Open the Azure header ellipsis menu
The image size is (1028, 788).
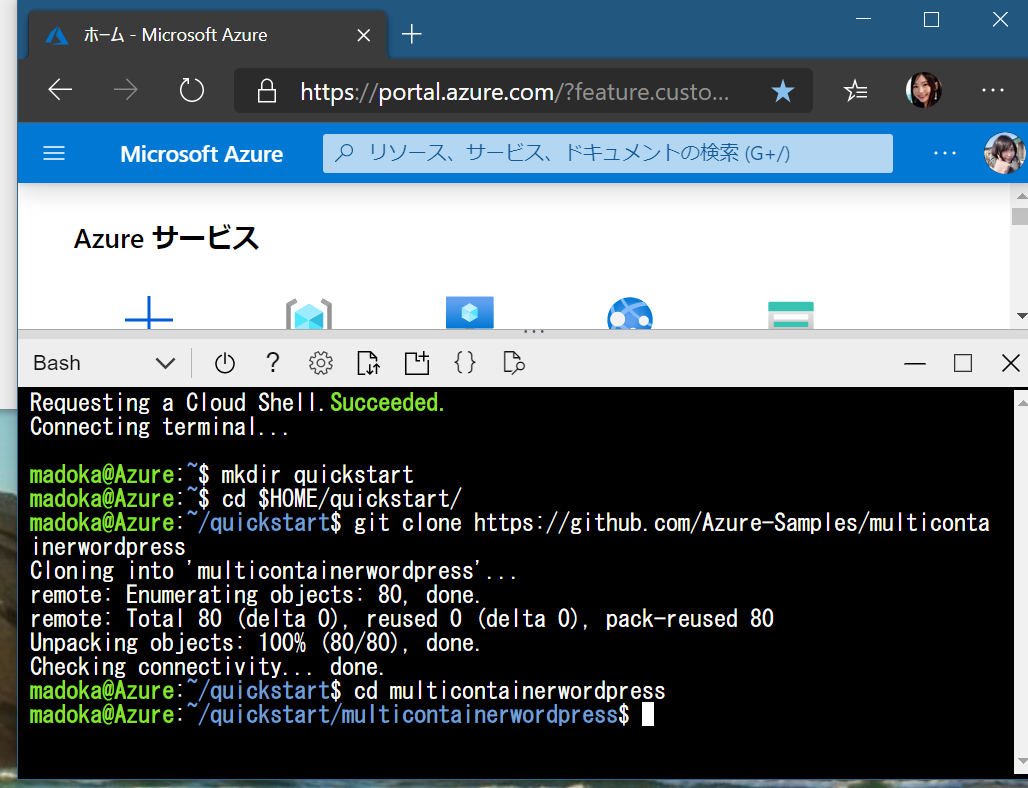pyautogui.click(x=944, y=154)
